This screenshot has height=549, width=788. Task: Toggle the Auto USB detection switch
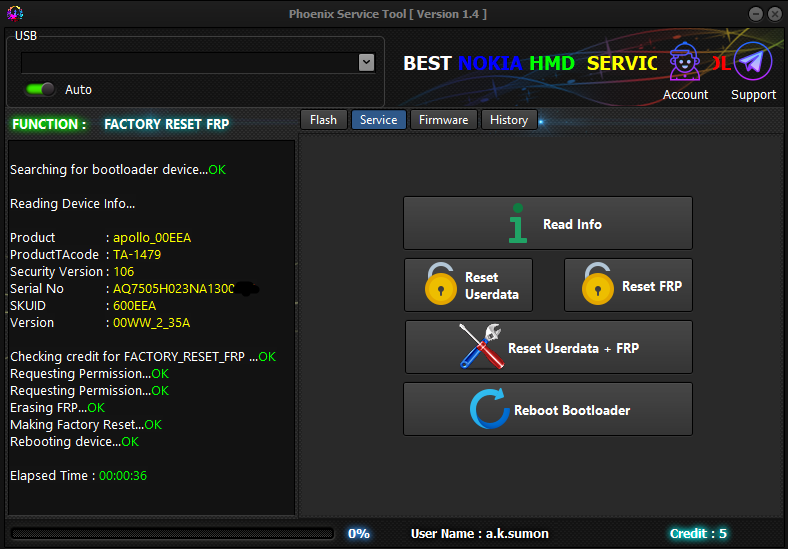(40, 89)
